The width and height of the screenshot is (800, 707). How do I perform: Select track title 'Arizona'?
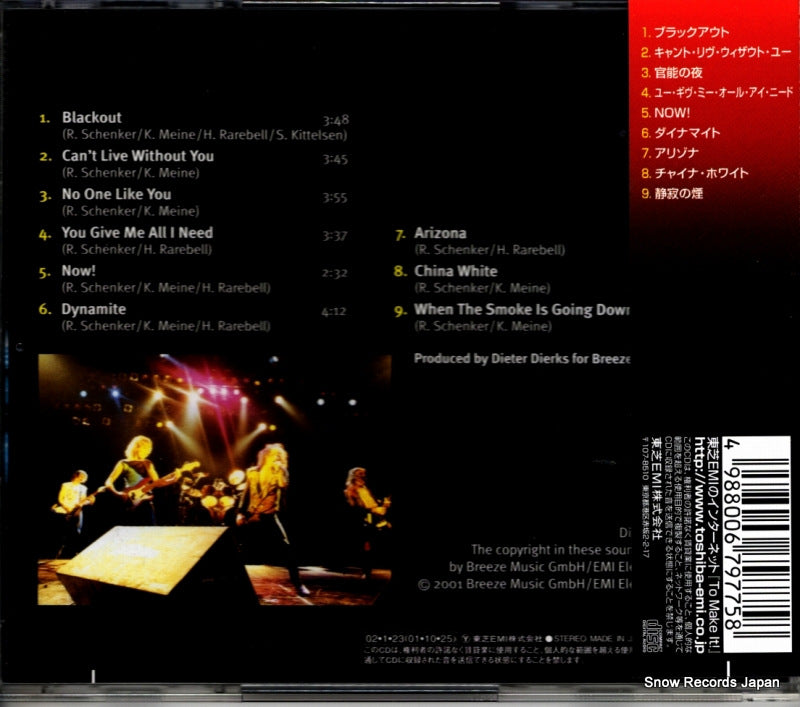(440, 233)
